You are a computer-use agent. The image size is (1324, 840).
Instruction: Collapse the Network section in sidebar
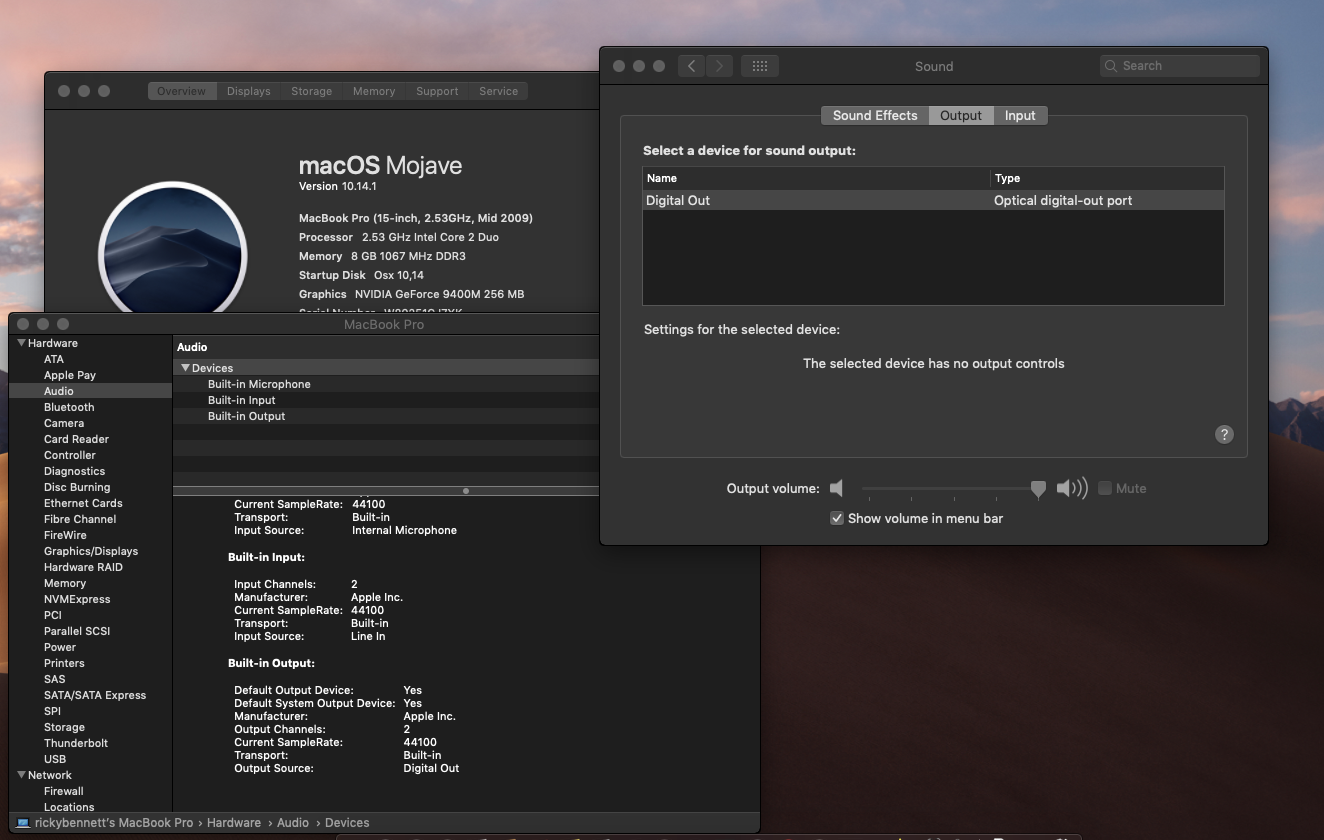21,775
